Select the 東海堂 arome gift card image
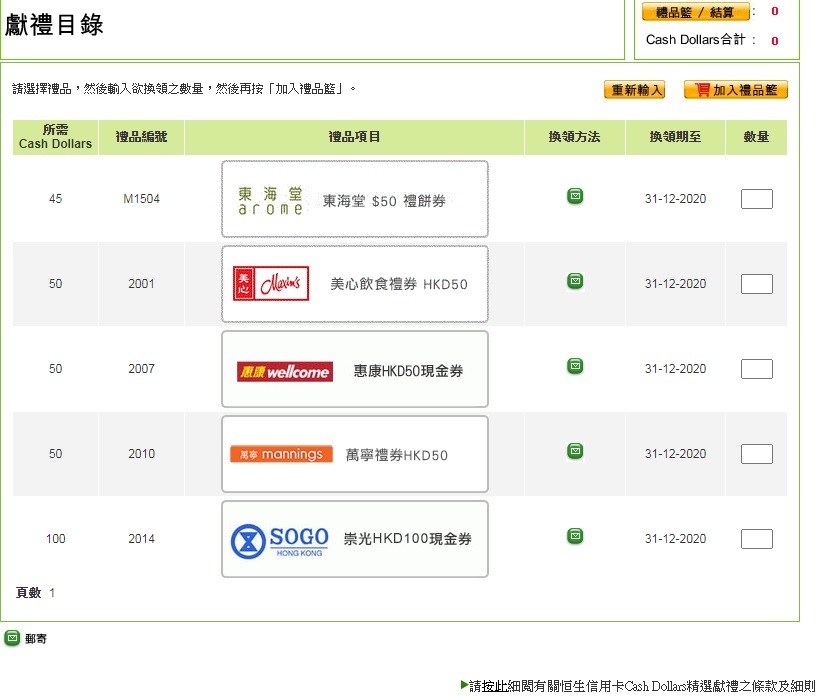The image size is (824, 700). click(355, 199)
